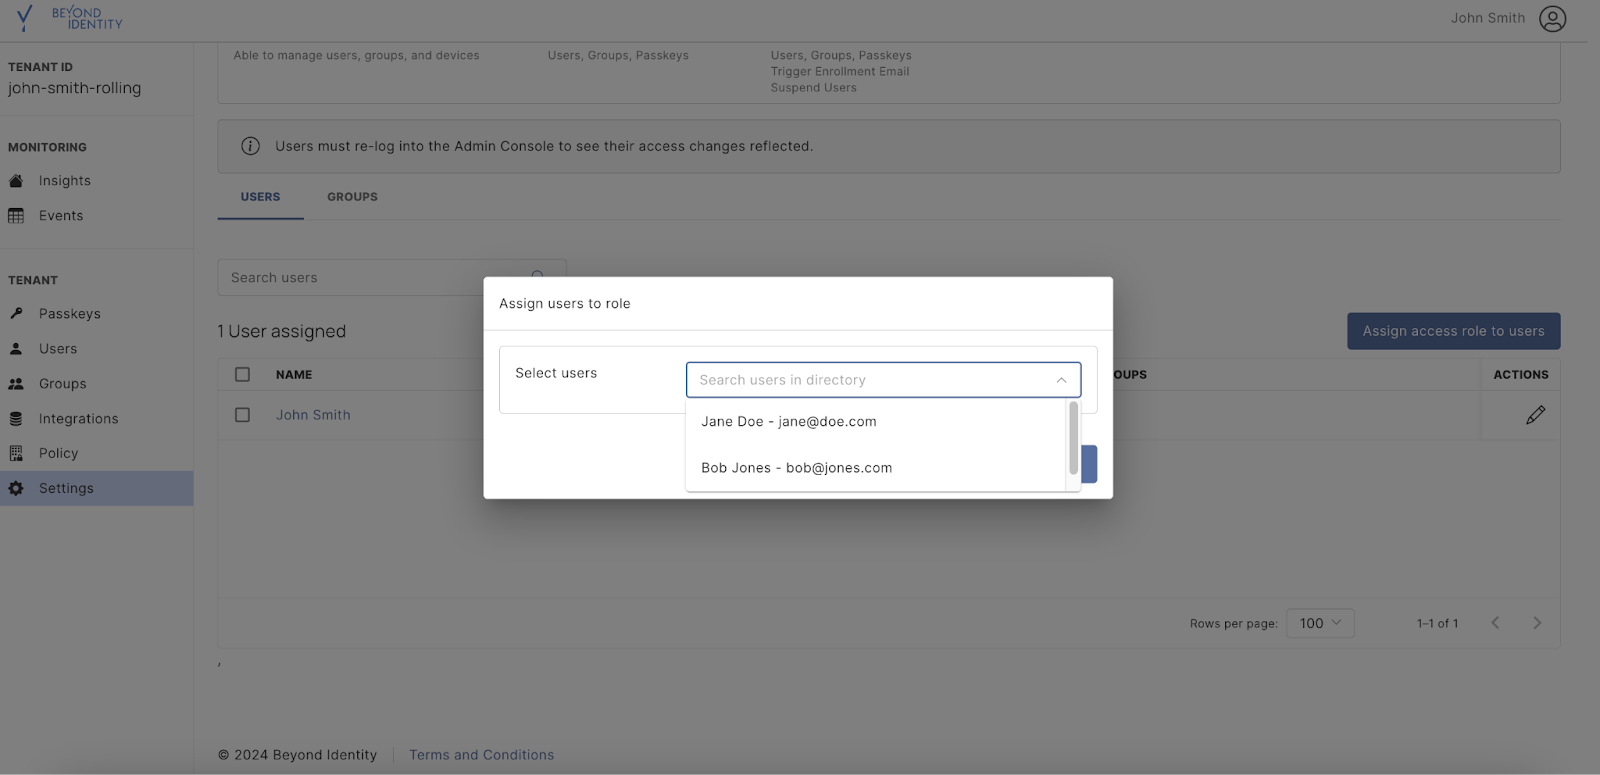Click the Events table icon
Viewport: 1600px width, 775px height.
pos(16,216)
